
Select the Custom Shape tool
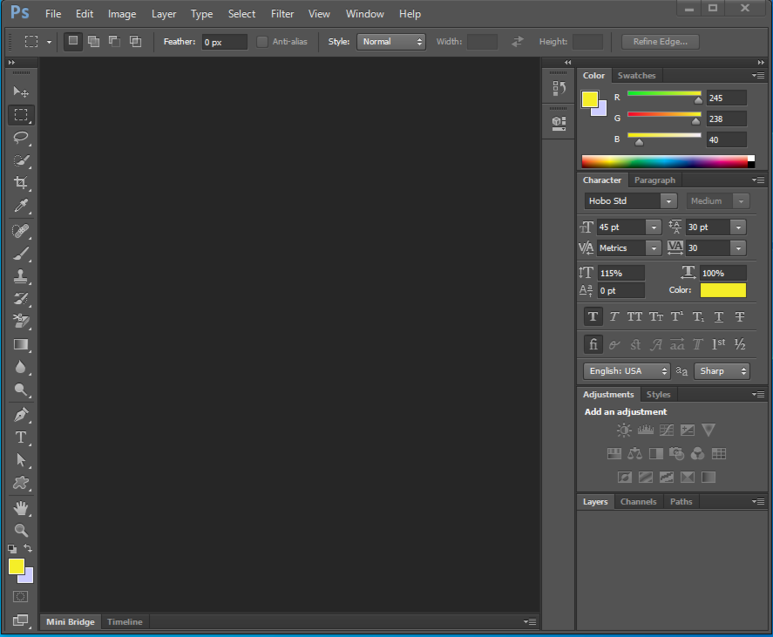click(21, 483)
